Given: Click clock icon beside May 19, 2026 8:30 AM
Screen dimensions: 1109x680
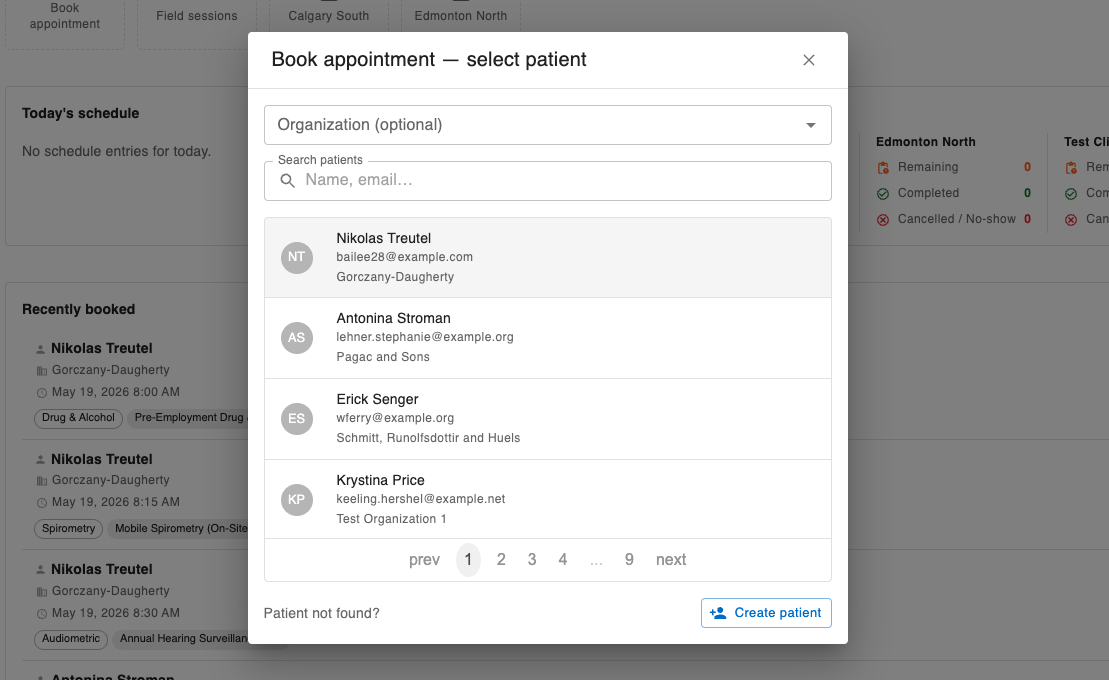Looking at the screenshot, I should [x=42, y=614].
